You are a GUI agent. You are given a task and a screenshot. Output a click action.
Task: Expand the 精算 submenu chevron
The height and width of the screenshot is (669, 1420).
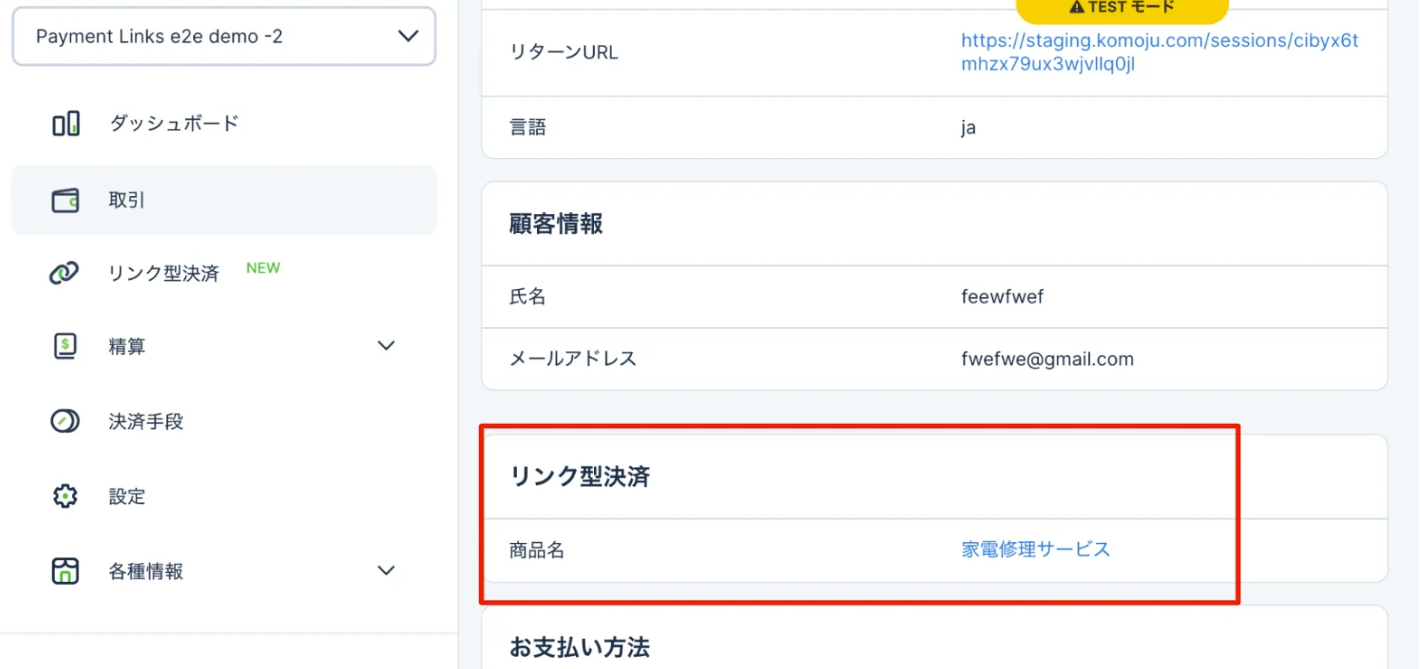tap(386, 346)
